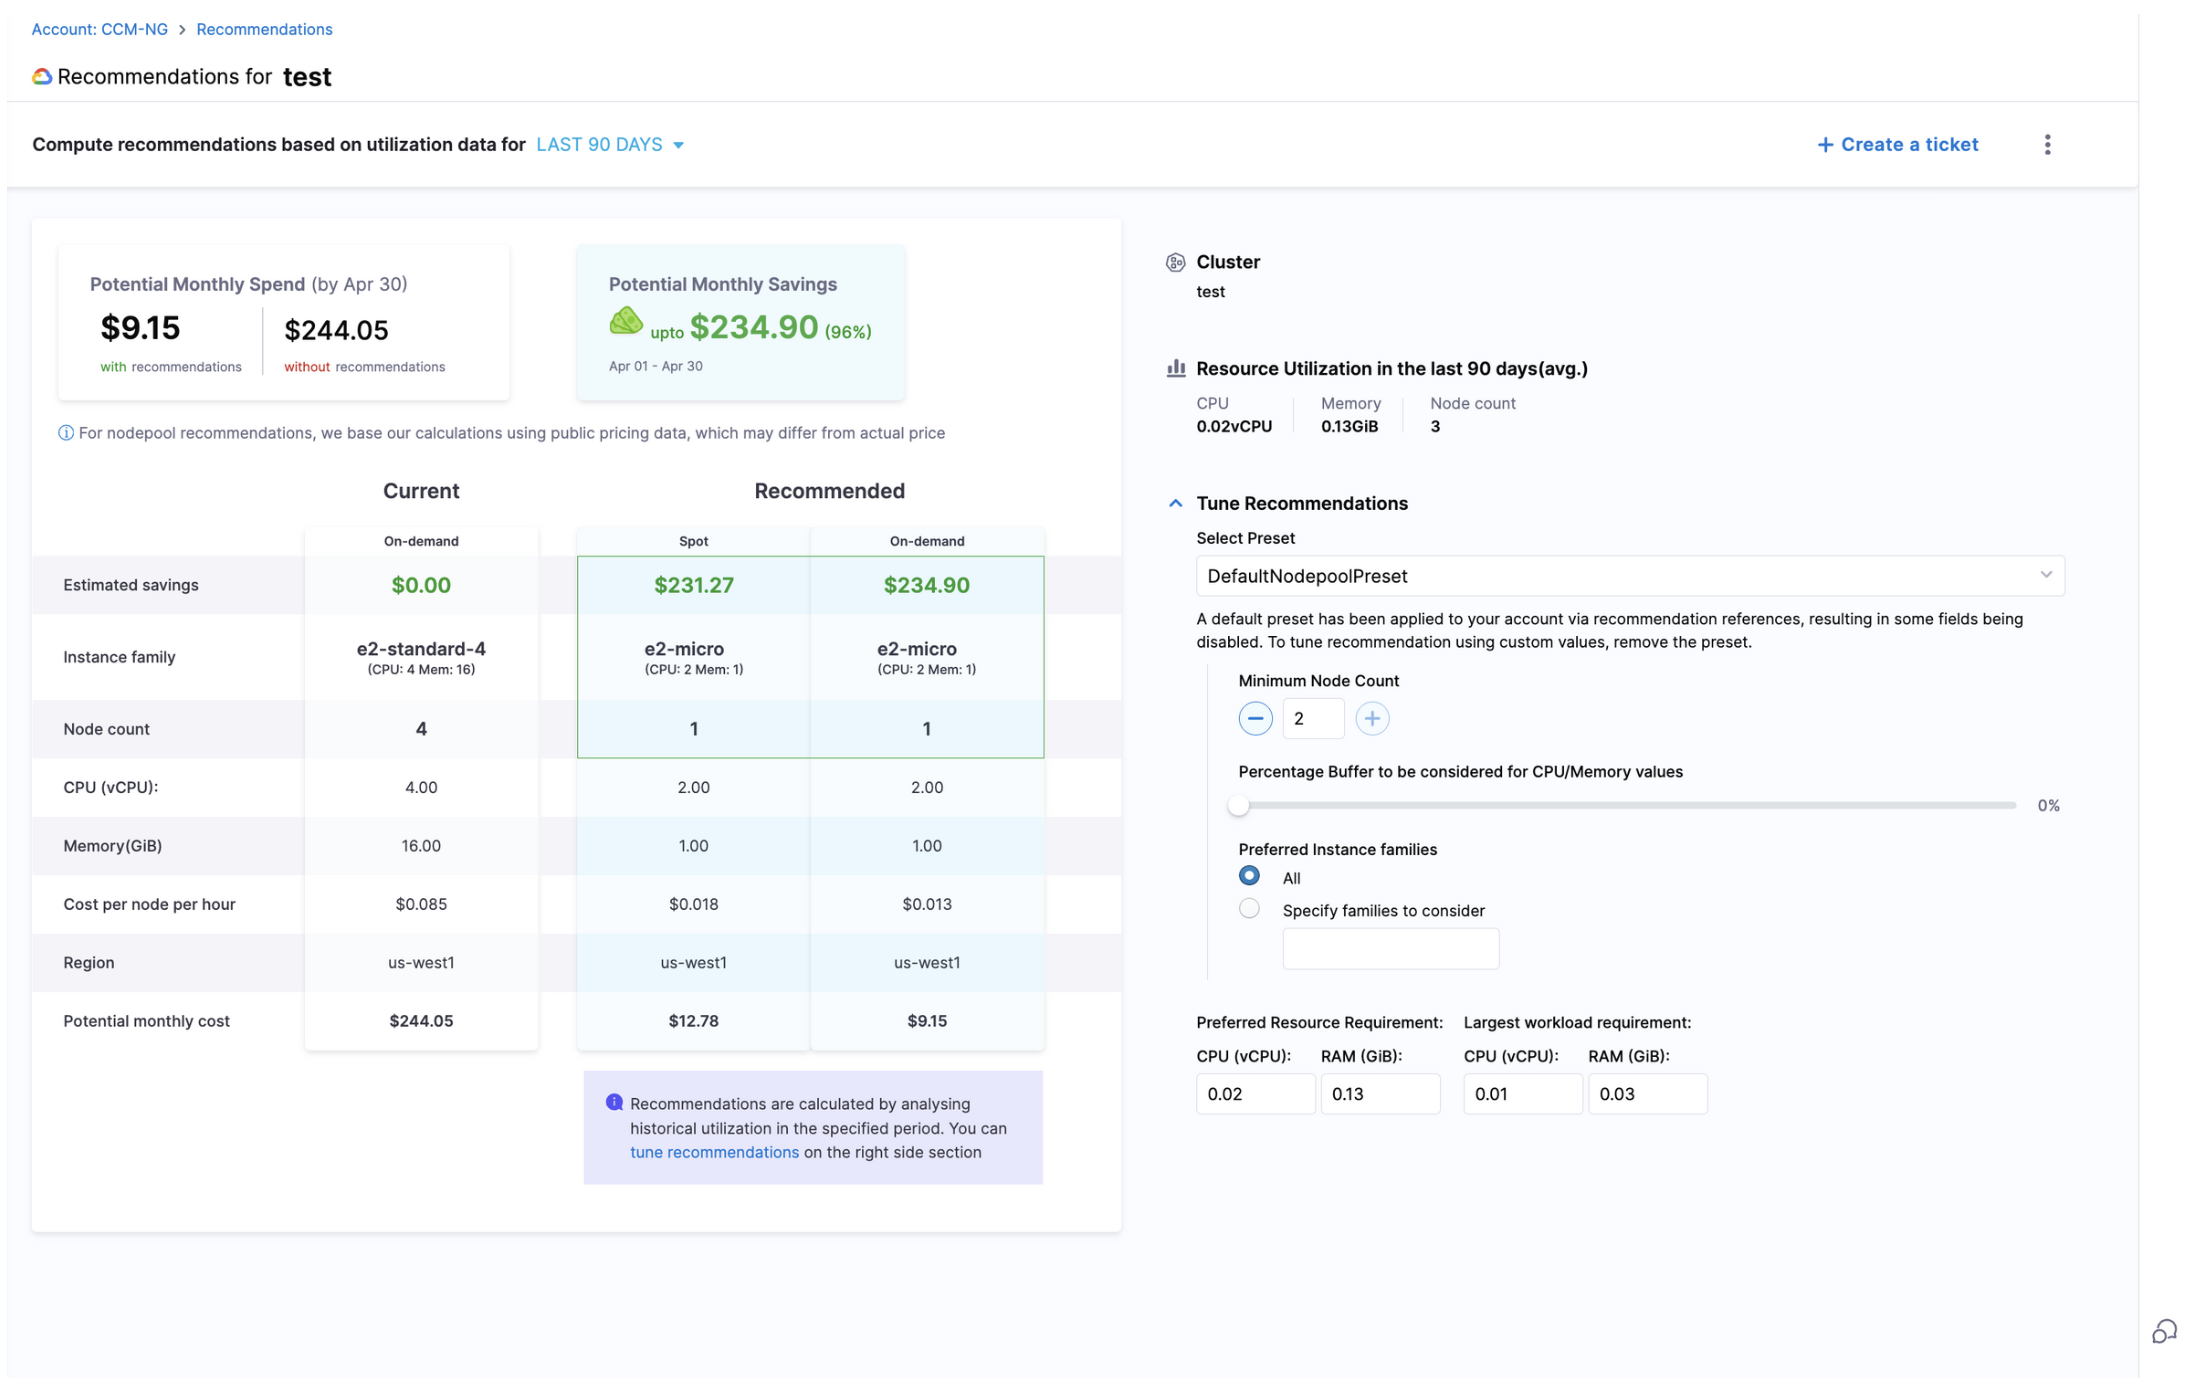Go to Account: CCM-NG breadcrumb
This screenshot has width=2194, height=1378.
coord(100,29)
